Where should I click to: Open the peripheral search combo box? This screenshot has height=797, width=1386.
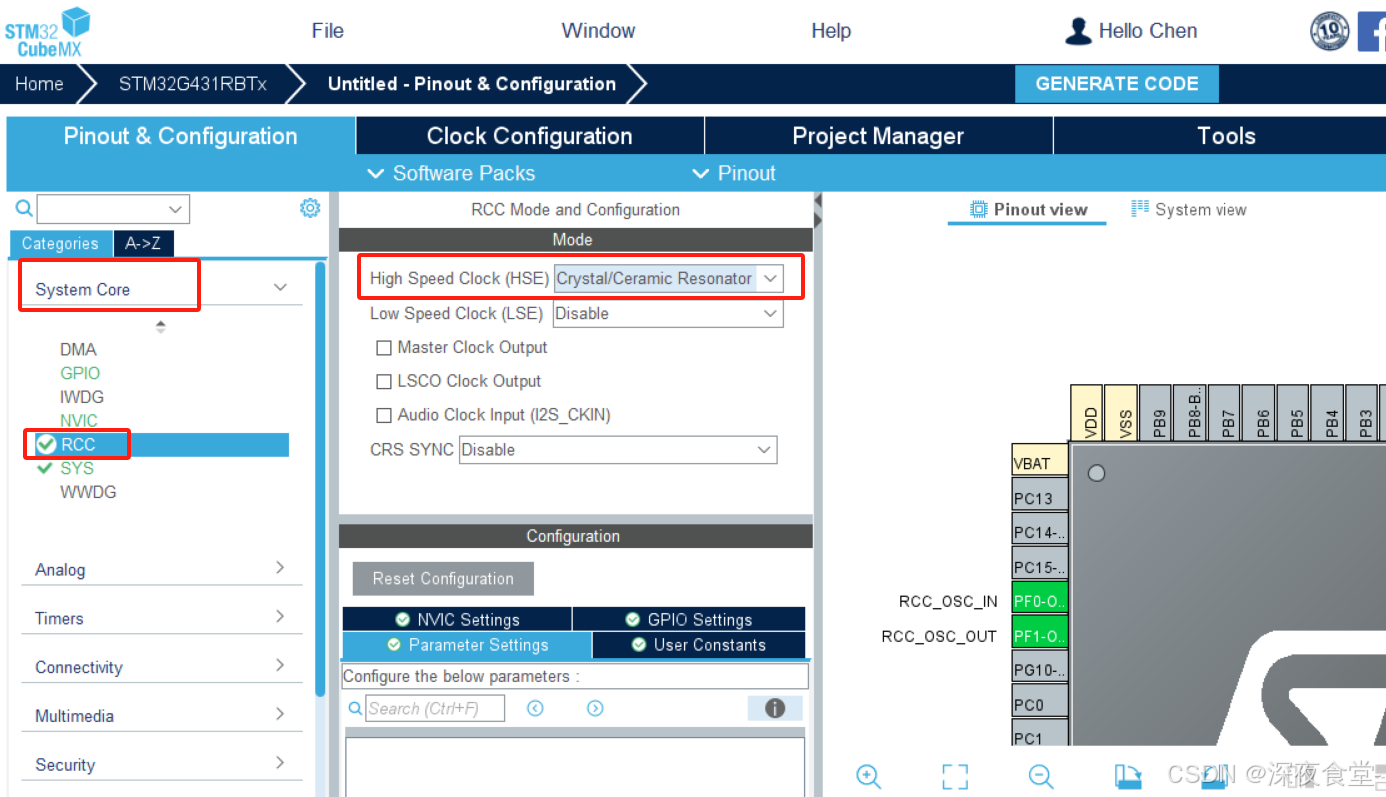[113, 209]
